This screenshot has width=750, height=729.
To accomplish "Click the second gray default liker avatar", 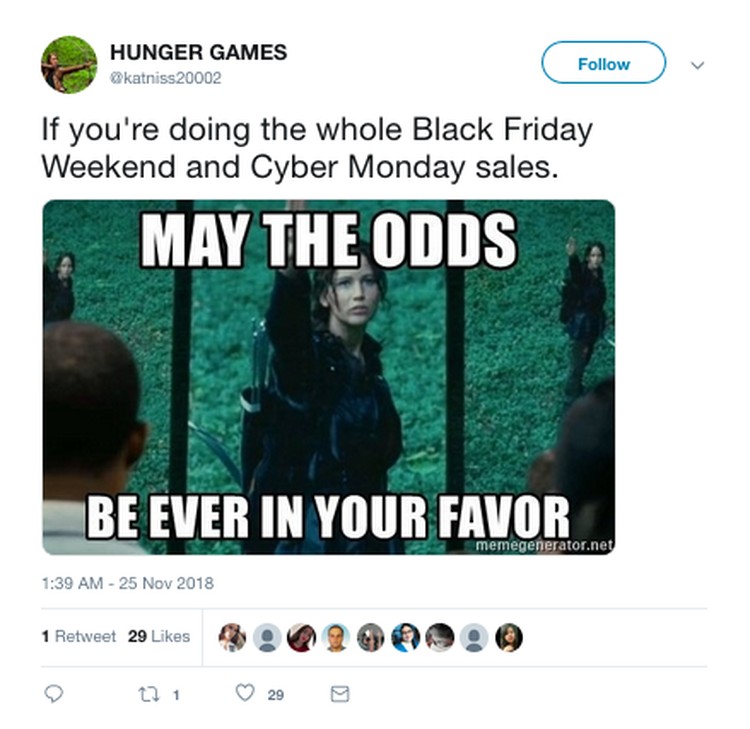I will [474, 638].
